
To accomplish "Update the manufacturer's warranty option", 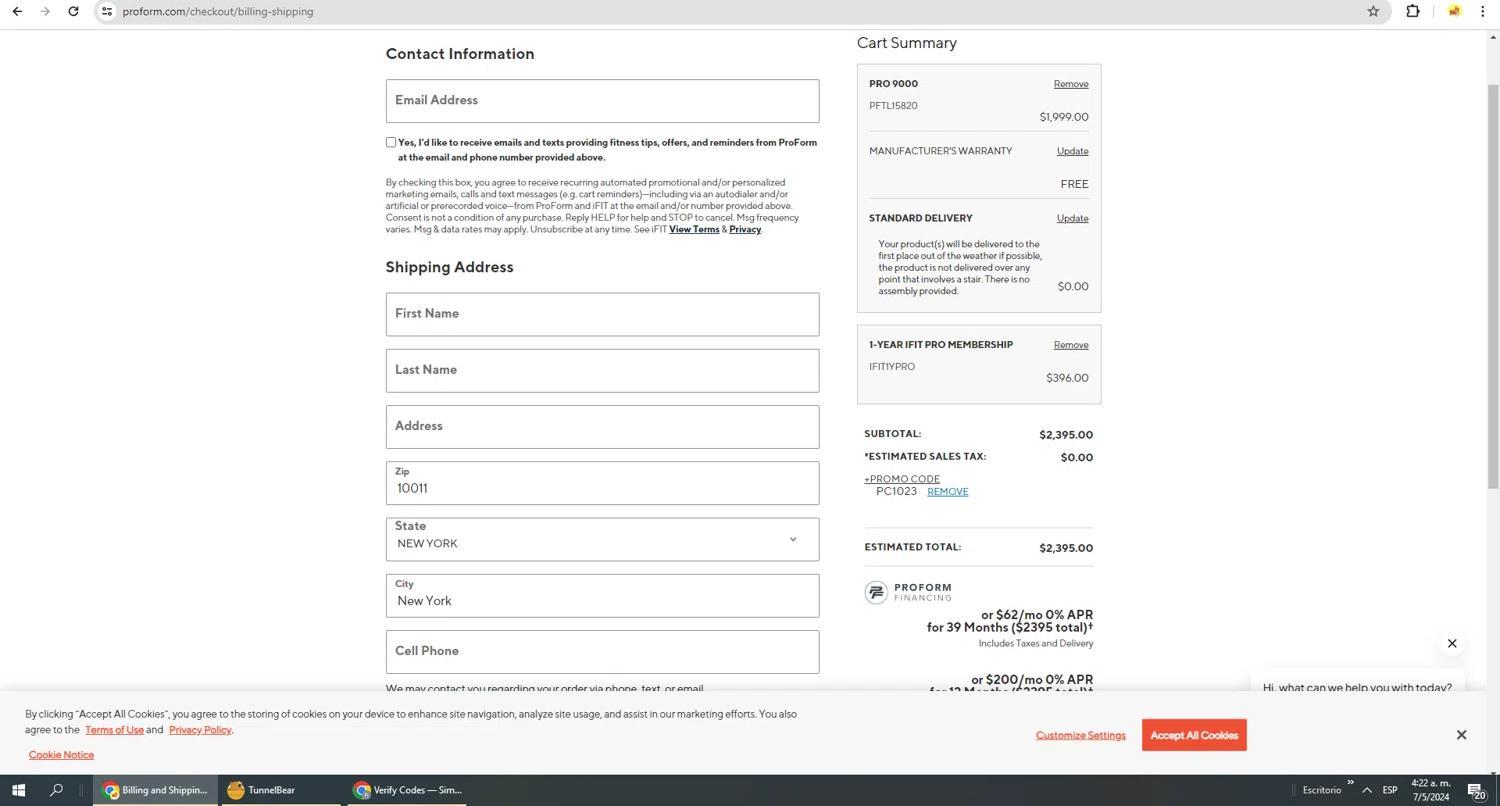I will coord(1072,151).
